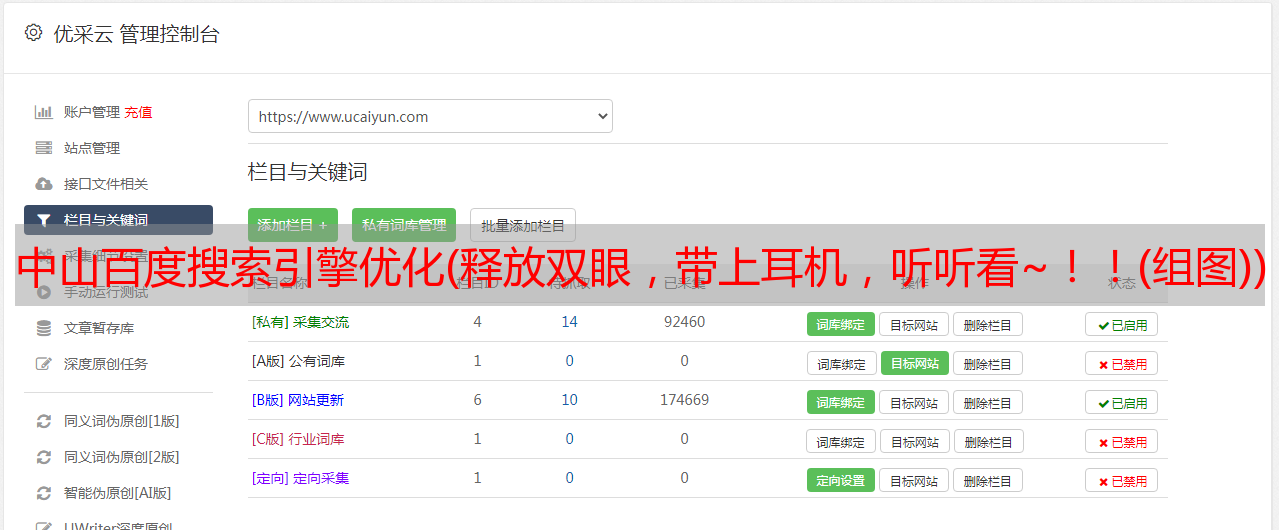The height and width of the screenshot is (530, 1279).
Task: Click the edit icon beside 深度原创任务
Action: [44, 364]
